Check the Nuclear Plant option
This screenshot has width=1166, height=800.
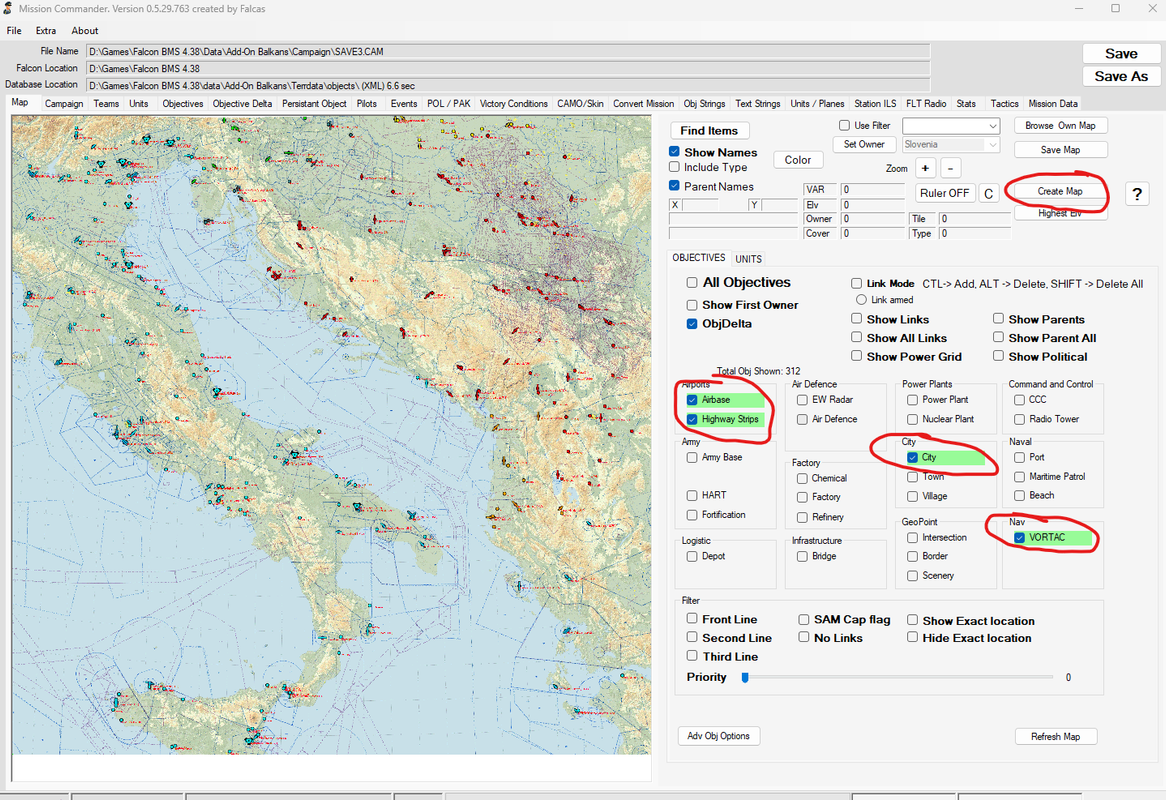click(912, 419)
